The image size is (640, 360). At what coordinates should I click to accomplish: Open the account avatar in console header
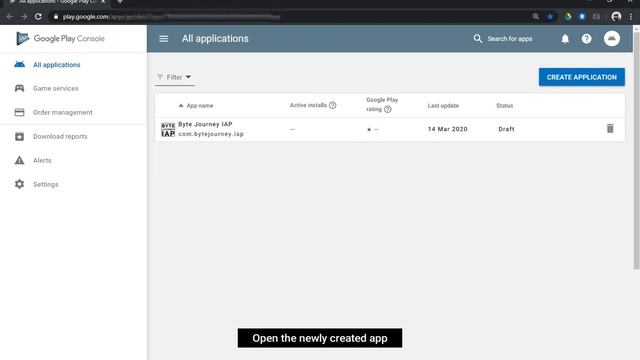(x=612, y=39)
